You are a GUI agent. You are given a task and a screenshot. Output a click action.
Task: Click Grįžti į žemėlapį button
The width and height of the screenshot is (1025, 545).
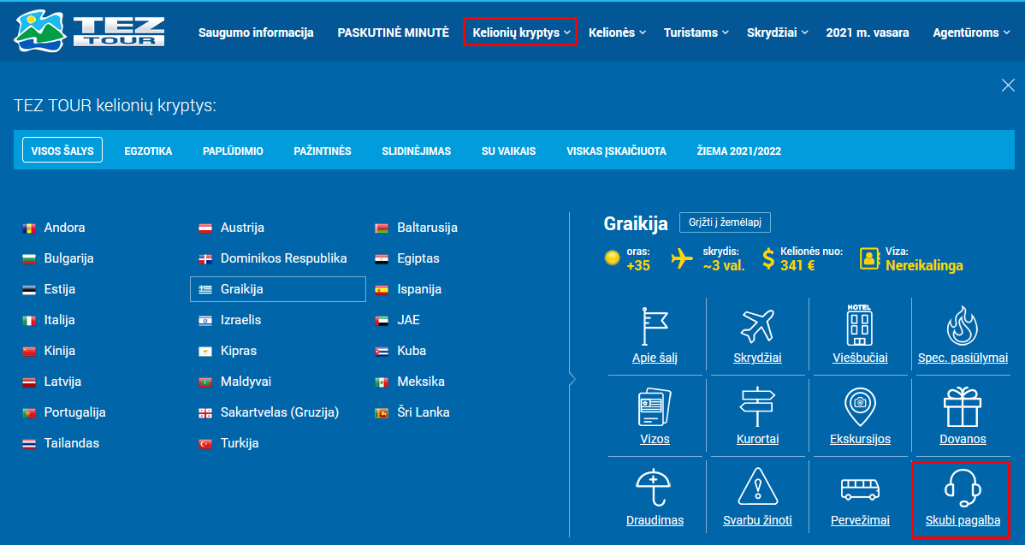tap(724, 222)
